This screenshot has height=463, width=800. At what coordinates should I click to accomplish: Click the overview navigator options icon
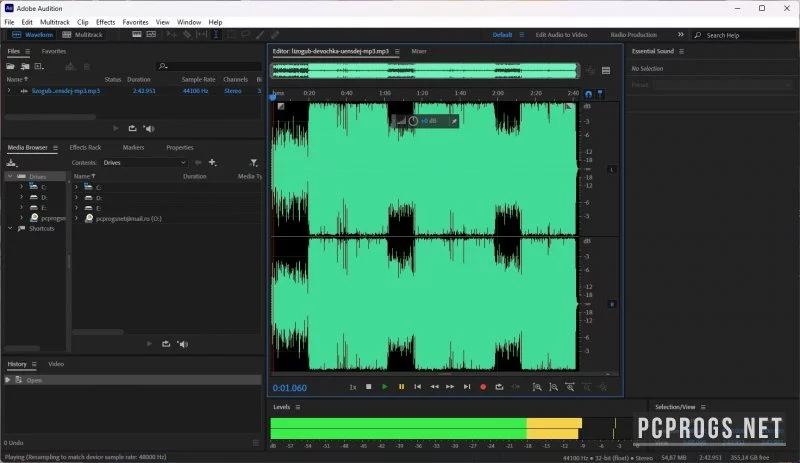(x=606, y=70)
